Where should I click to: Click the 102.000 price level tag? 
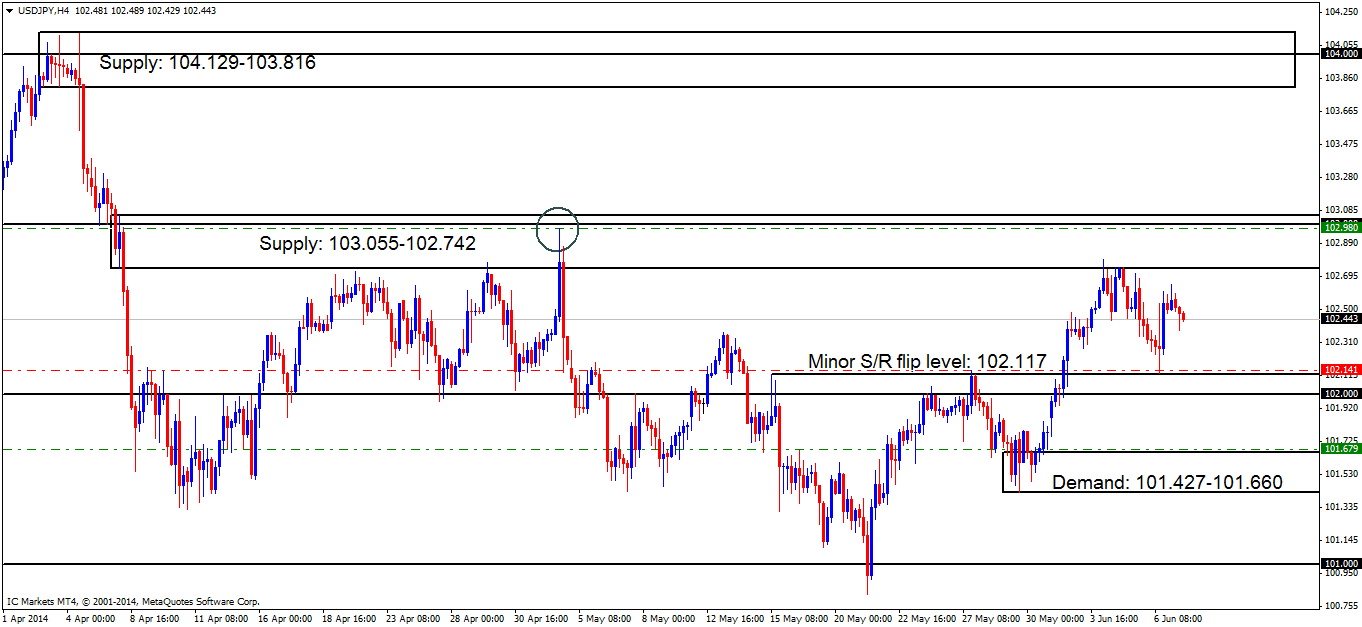[1340, 394]
